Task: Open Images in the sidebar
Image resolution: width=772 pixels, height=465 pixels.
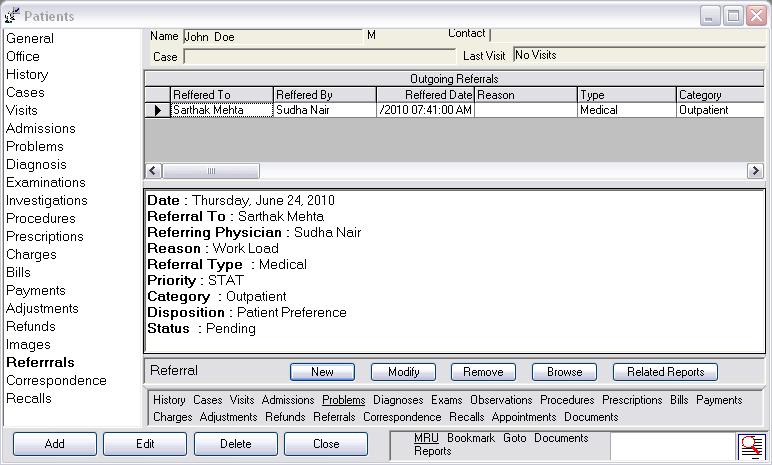Action: 29,345
